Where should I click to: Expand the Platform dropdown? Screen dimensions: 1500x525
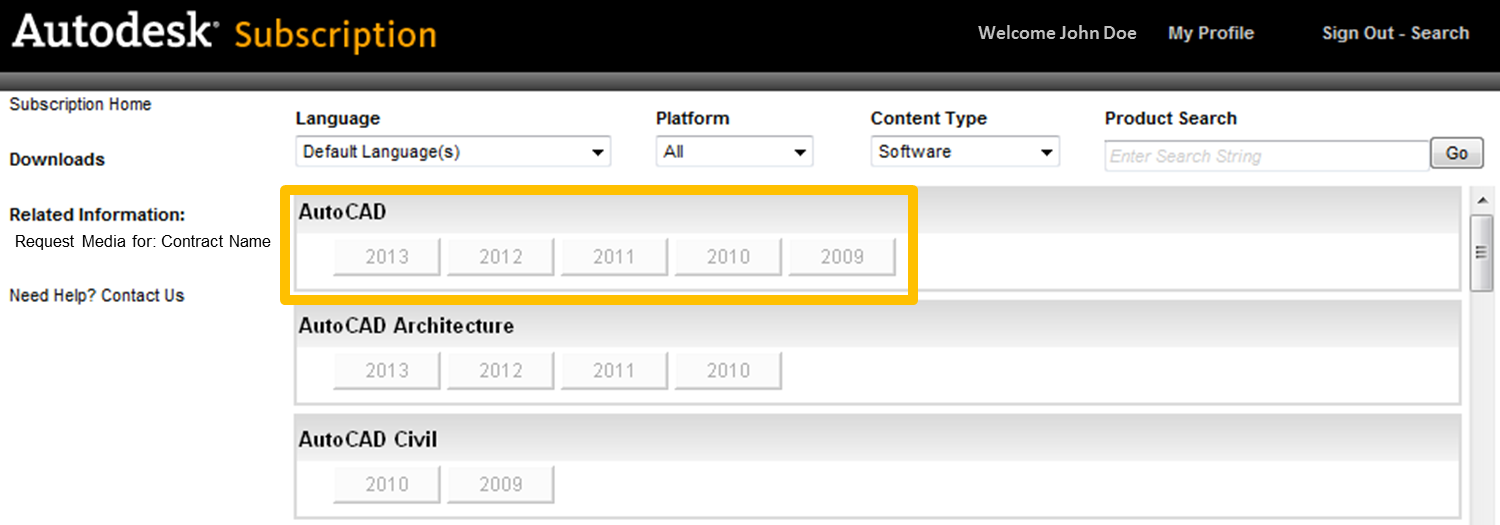click(x=734, y=152)
